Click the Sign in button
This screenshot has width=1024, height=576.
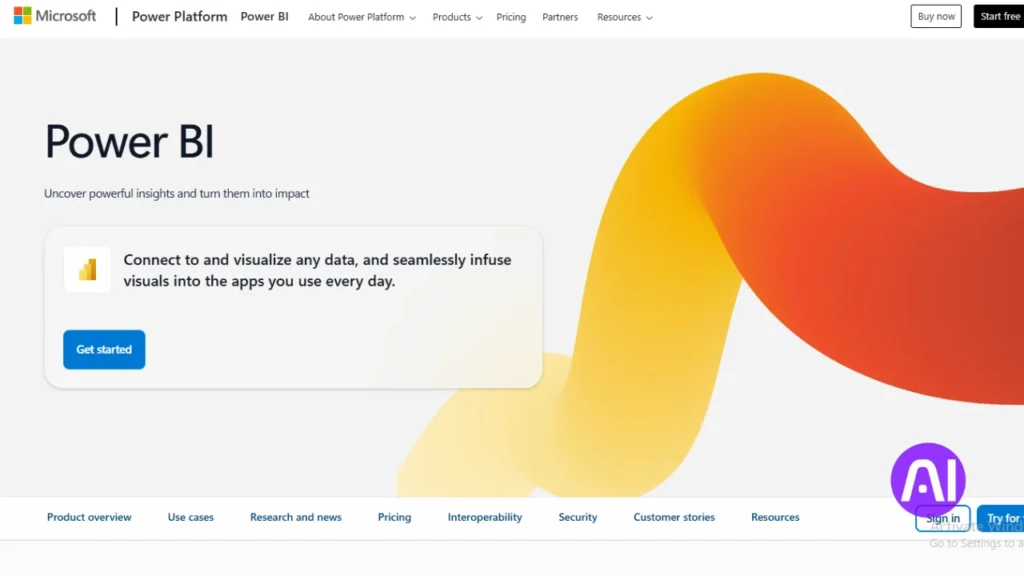tap(941, 518)
